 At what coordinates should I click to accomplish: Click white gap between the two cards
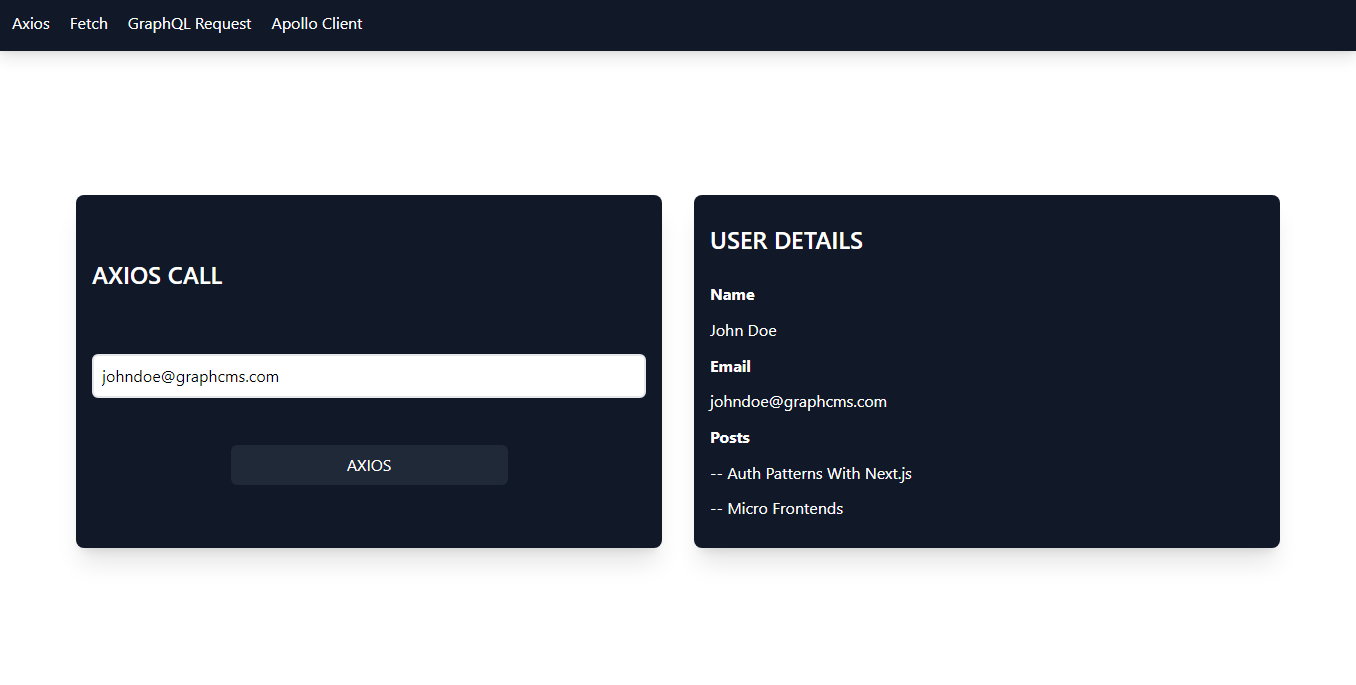click(678, 370)
